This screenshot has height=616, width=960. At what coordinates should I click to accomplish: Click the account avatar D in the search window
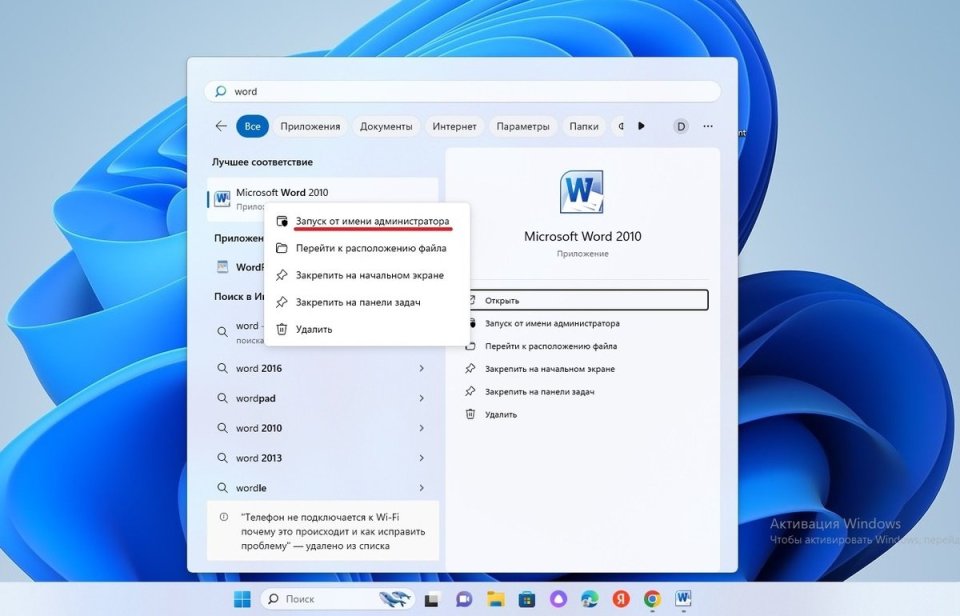tap(680, 126)
